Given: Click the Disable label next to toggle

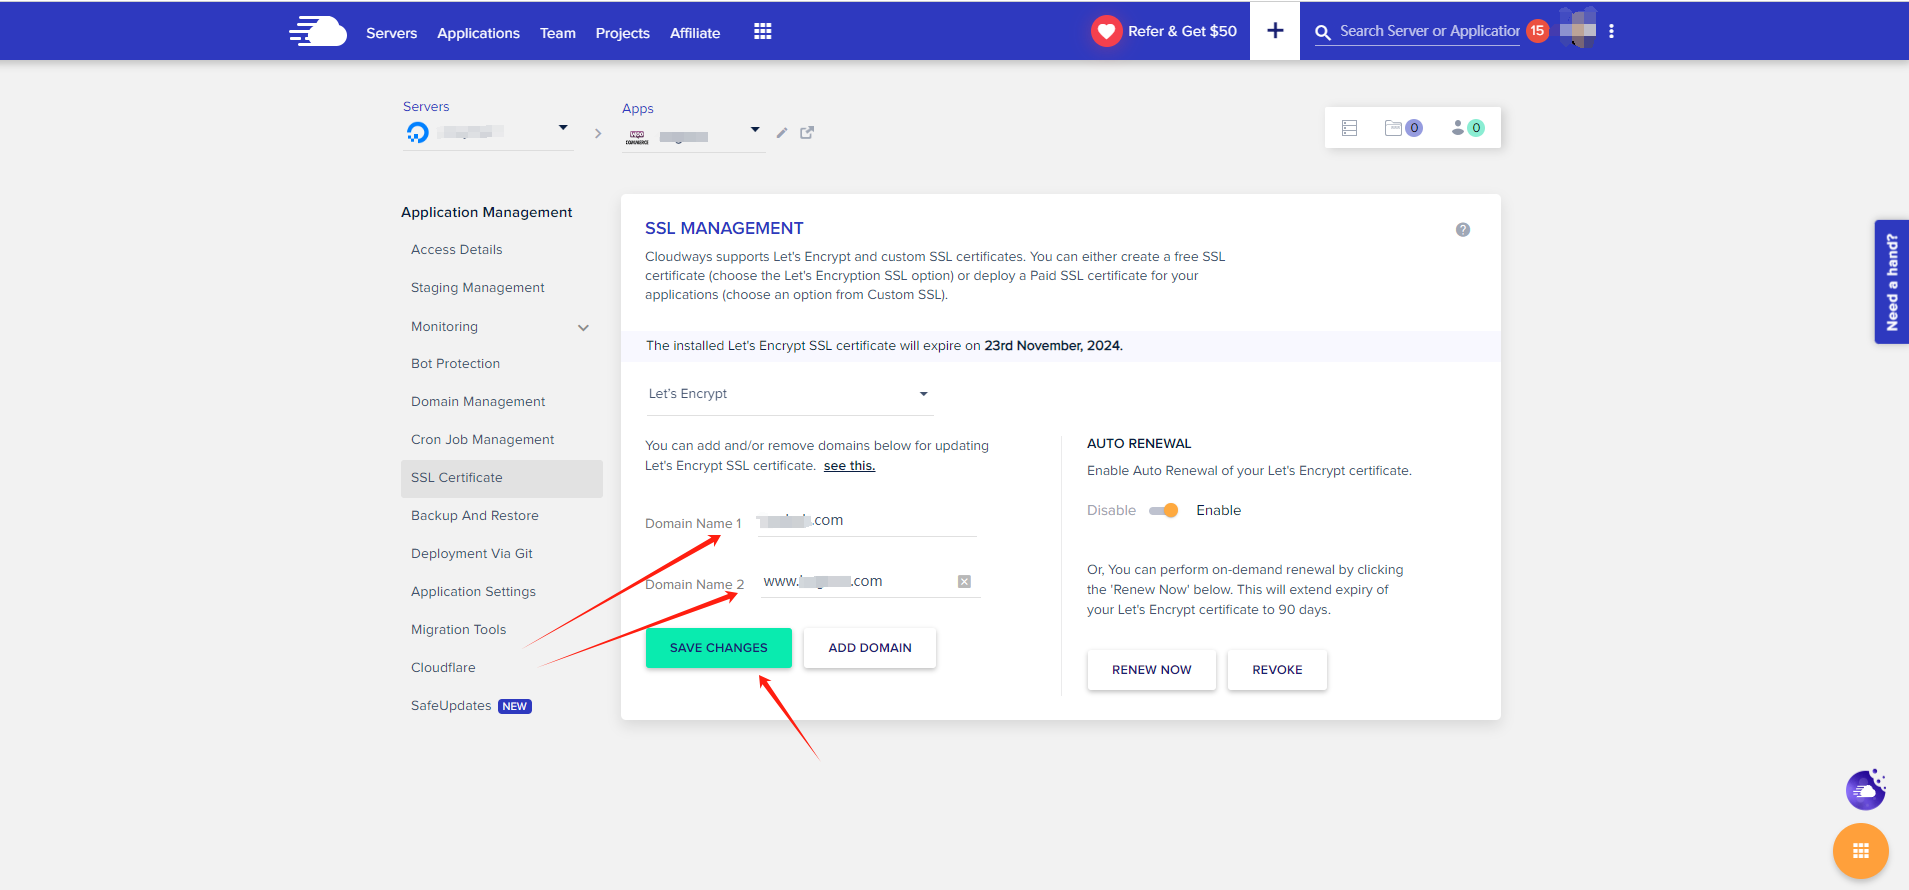Looking at the screenshot, I should (x=1111, y=511).
